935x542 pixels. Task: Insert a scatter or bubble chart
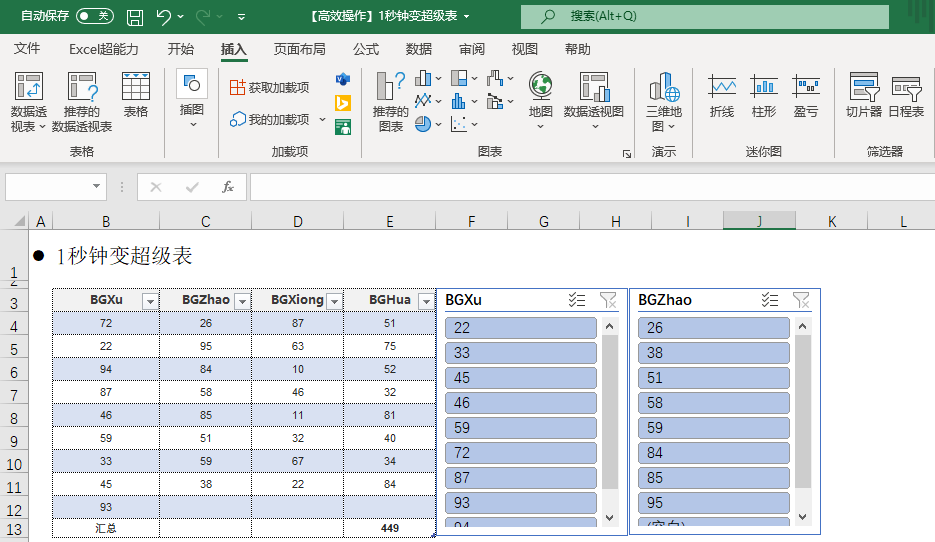click(464, 124)
